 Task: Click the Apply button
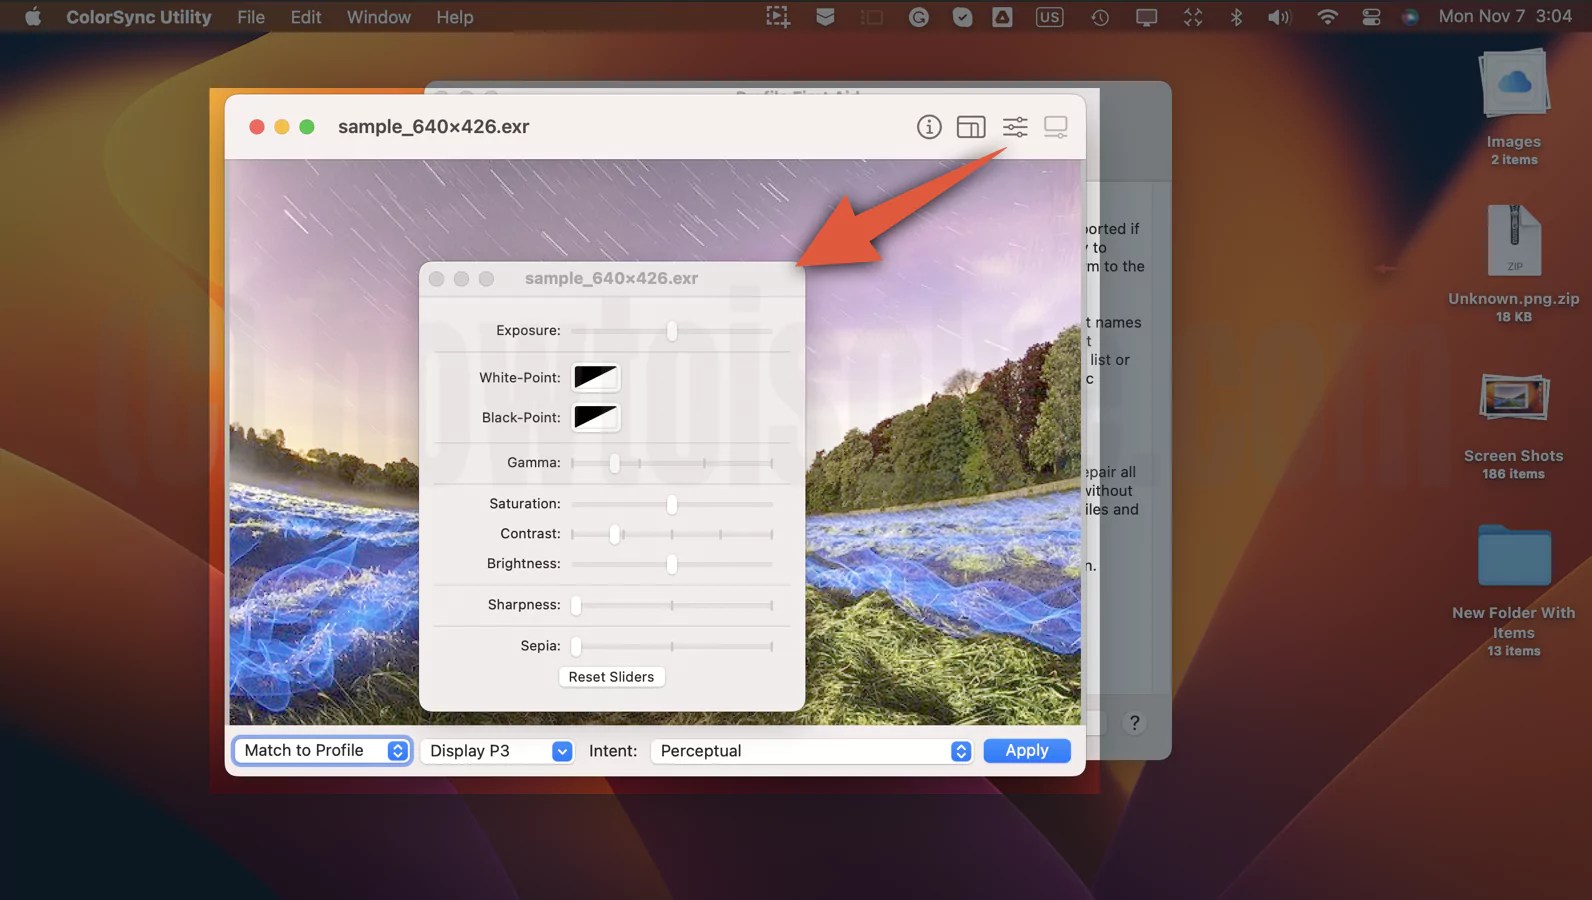click(1027, 751)
